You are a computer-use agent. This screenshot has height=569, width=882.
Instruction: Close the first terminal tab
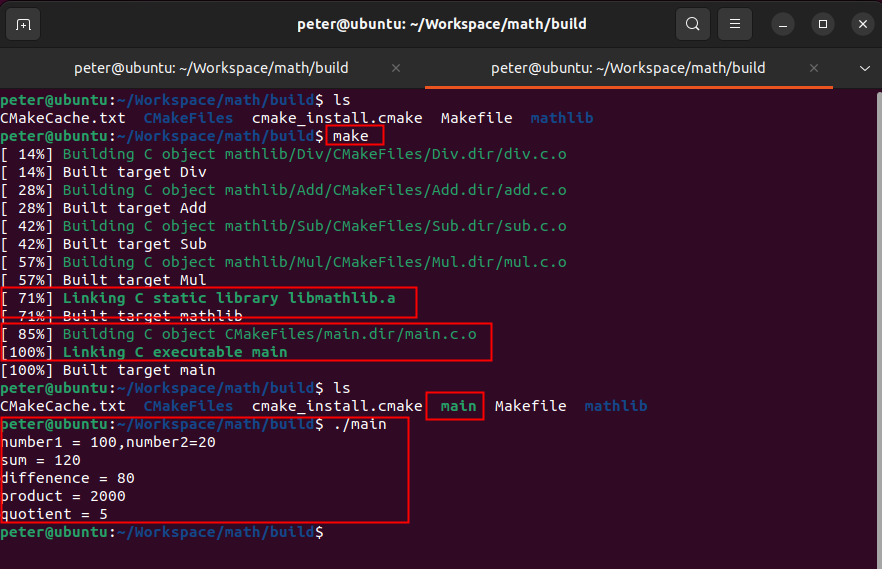[396, 68]
